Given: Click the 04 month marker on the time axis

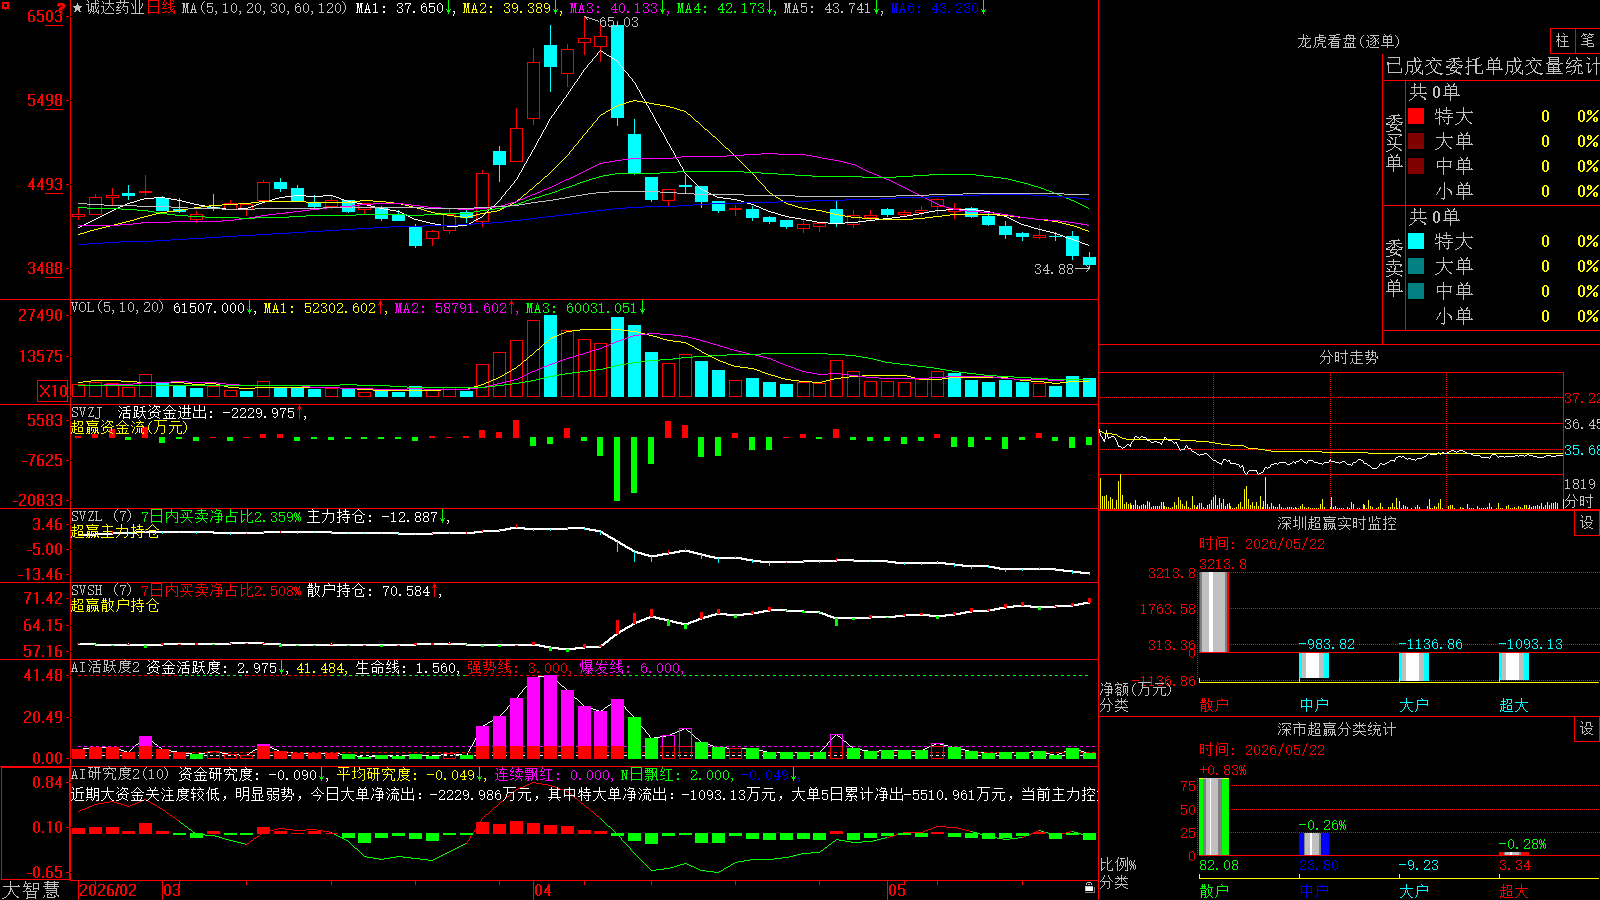Looking at the screenshot, I should 543,890.
